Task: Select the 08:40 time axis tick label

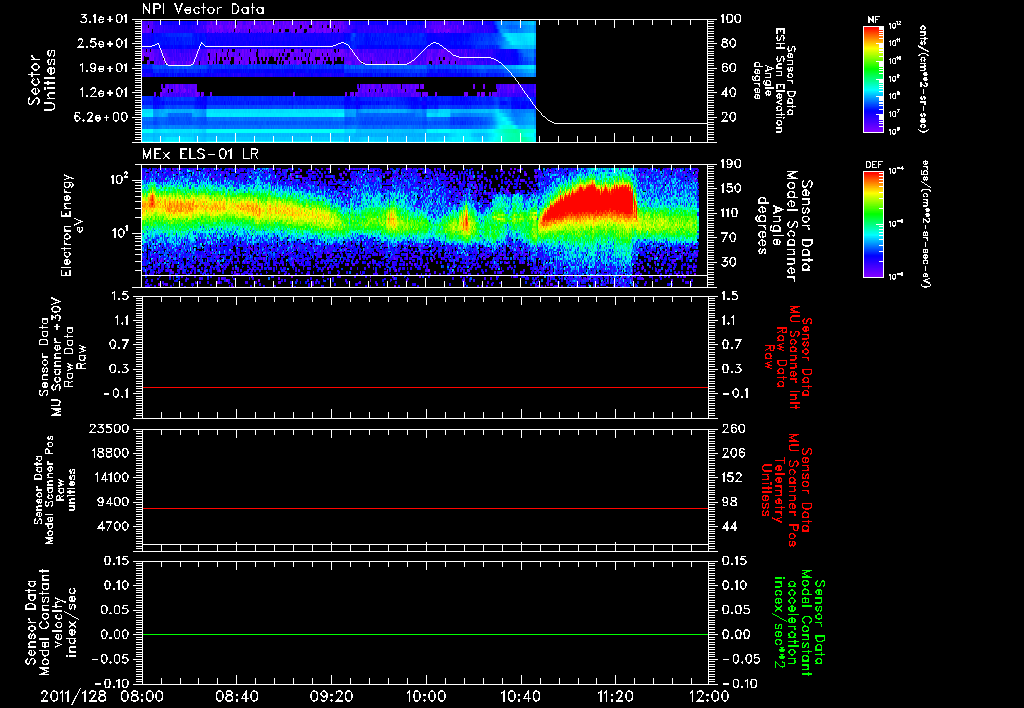Action: click(x=237, y=694)
